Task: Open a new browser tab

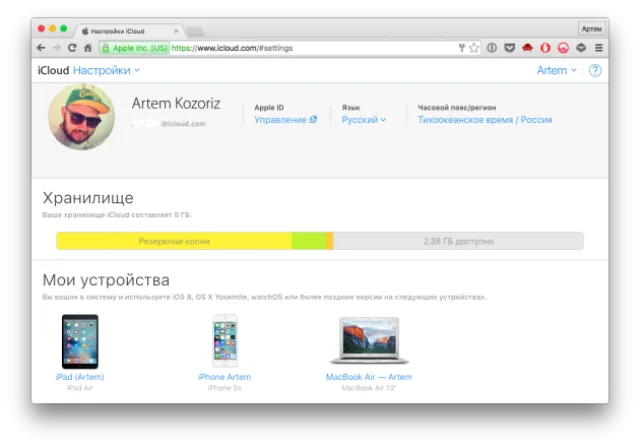Action: pos(195,31)
